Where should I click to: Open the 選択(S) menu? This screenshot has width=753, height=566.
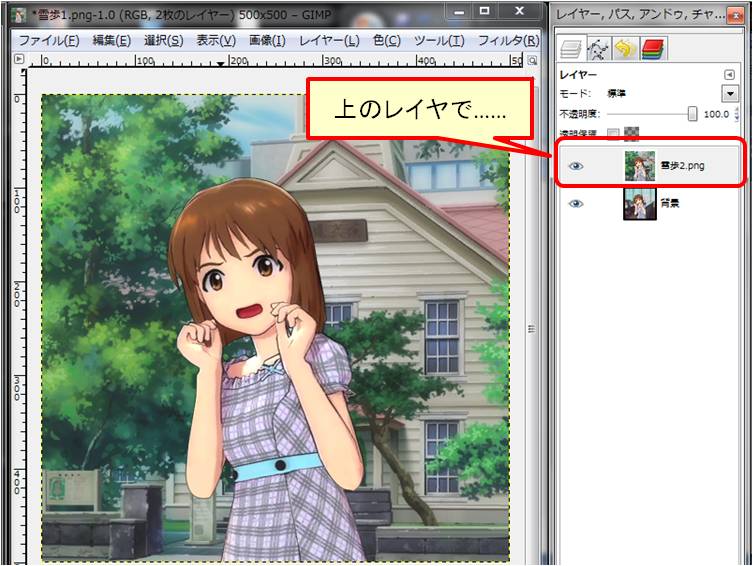click(164, 41)
